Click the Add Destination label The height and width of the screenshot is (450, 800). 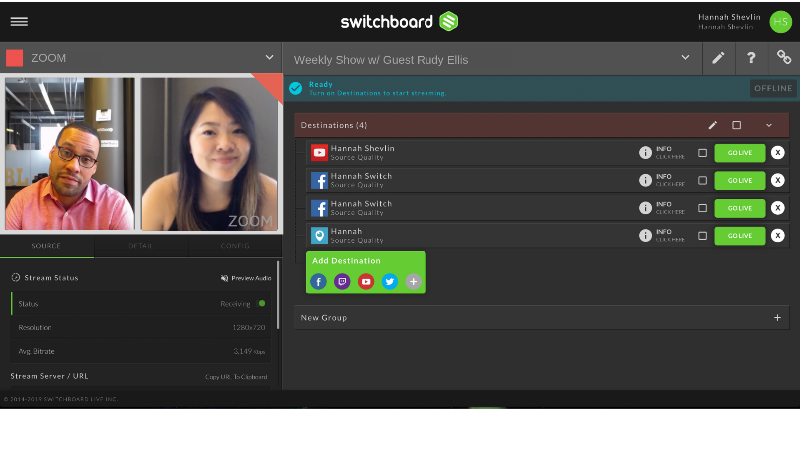(x=346, y=261)
